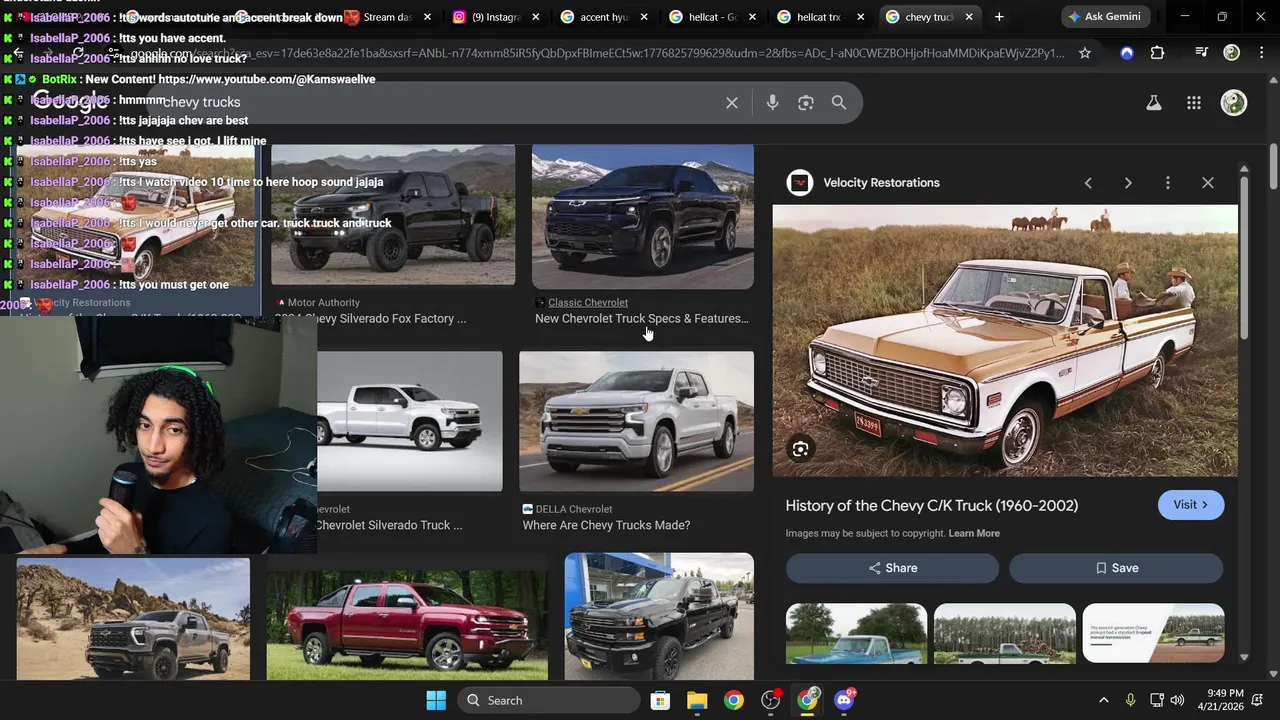Click the search magnifier button
Image resolution: width=1280 pixels, height=720 pixels.
click(x=839, y=102)
